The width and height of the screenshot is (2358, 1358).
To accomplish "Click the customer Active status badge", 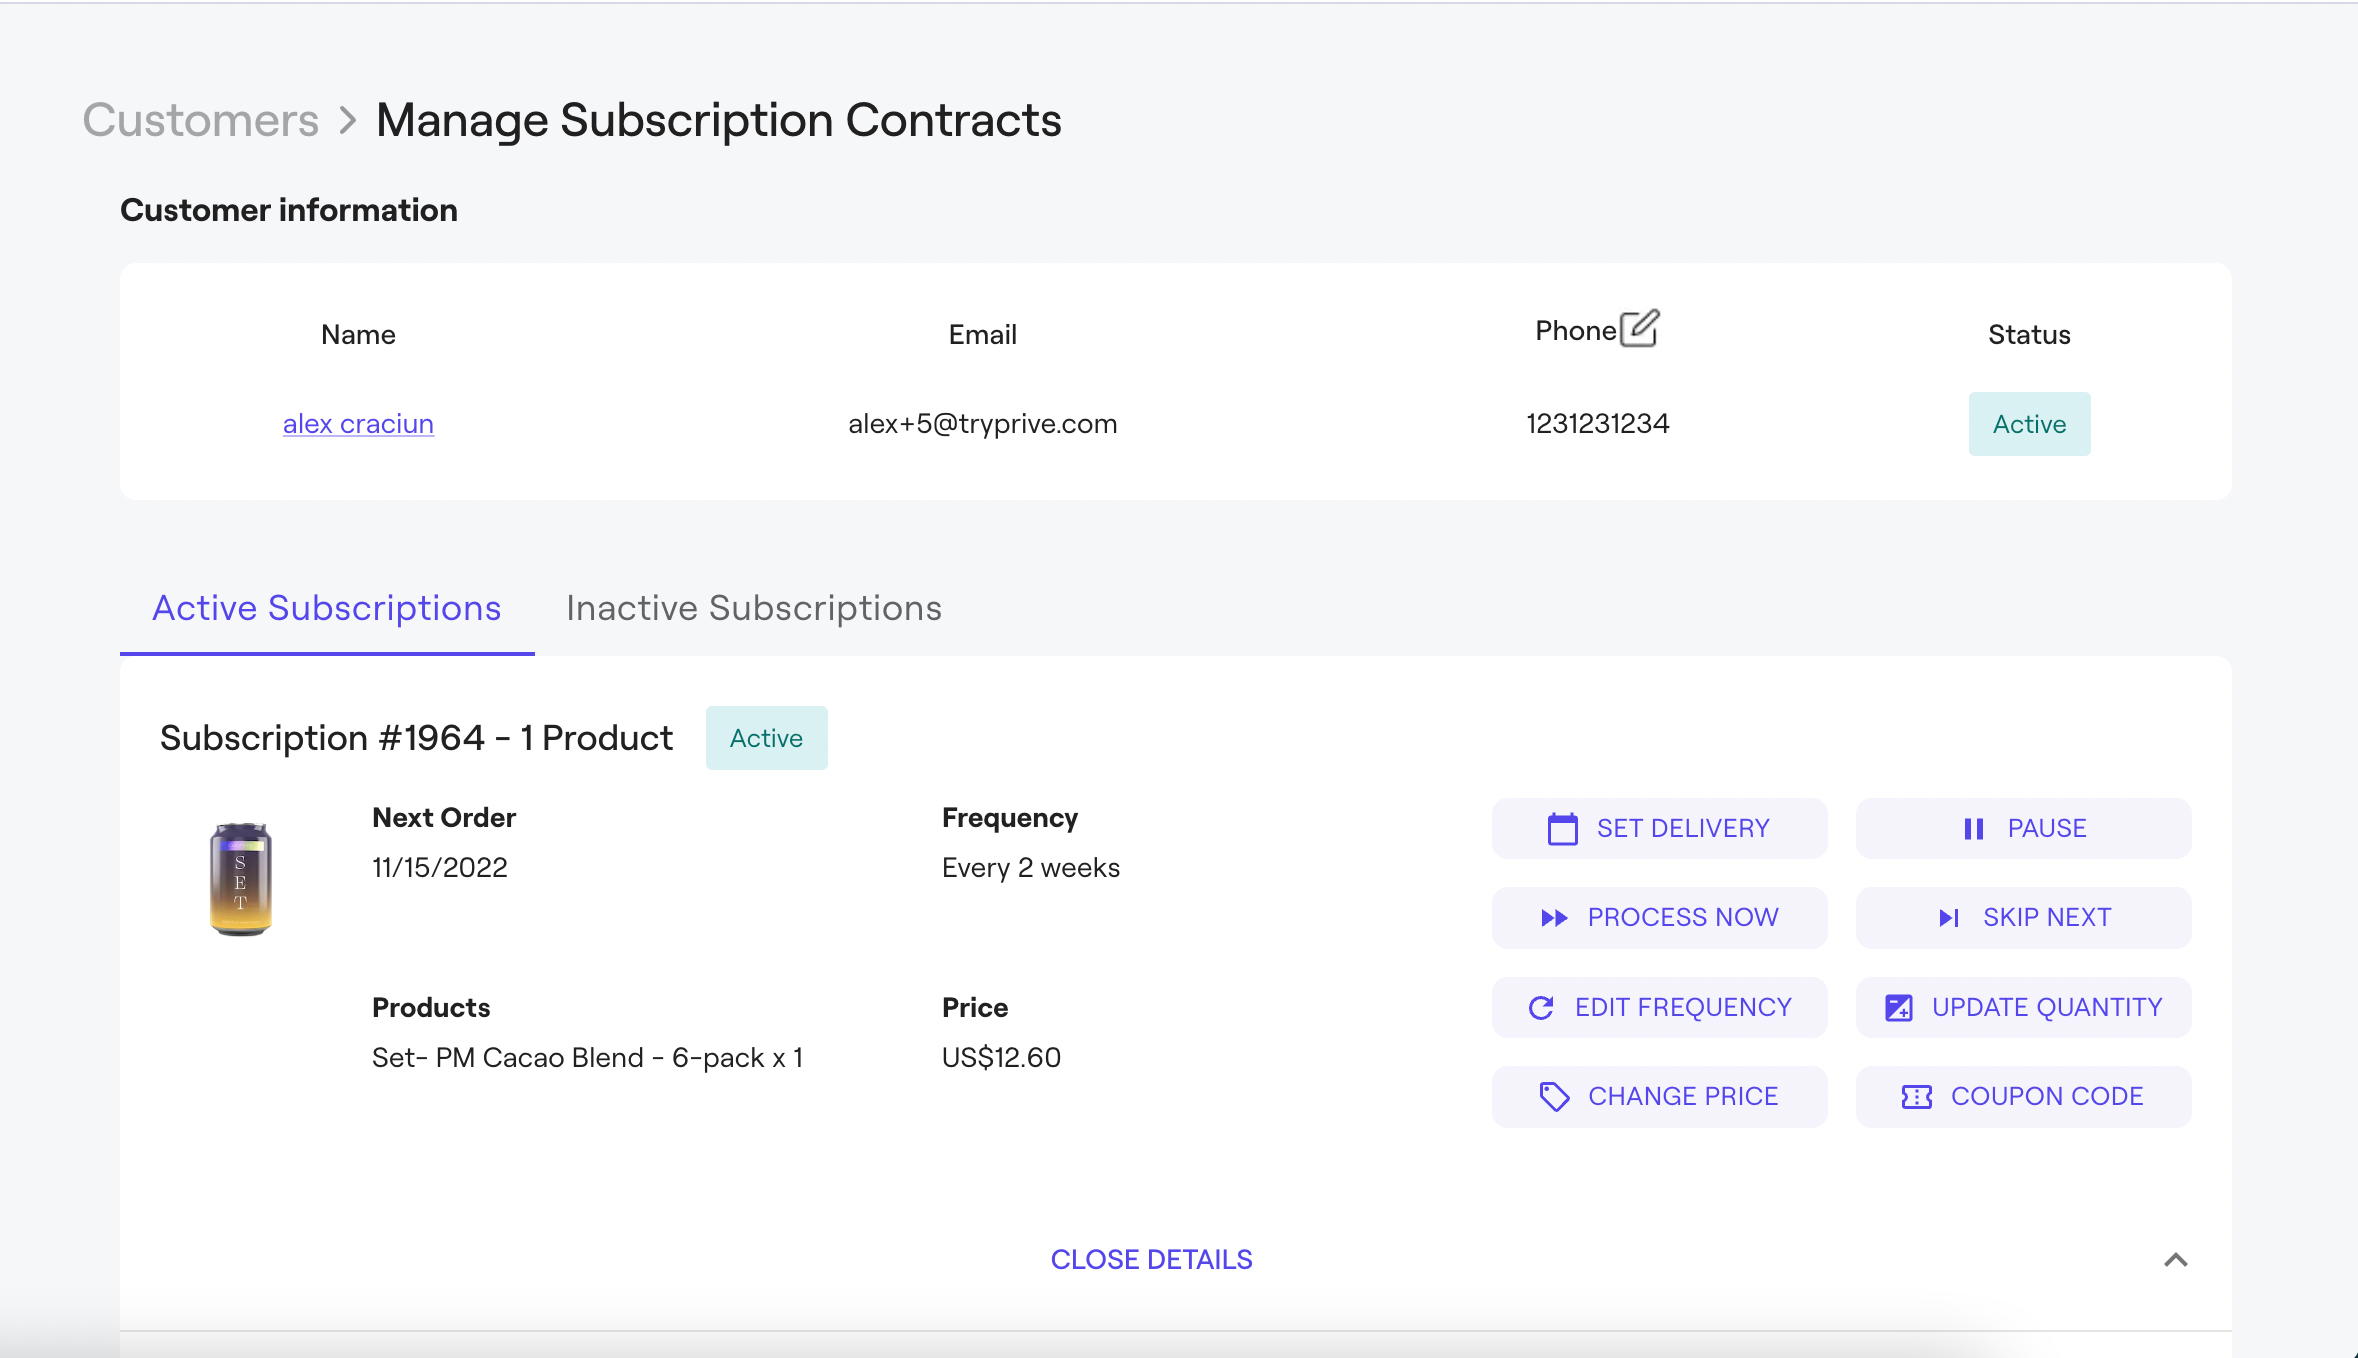I will (x=2029, y=424).
